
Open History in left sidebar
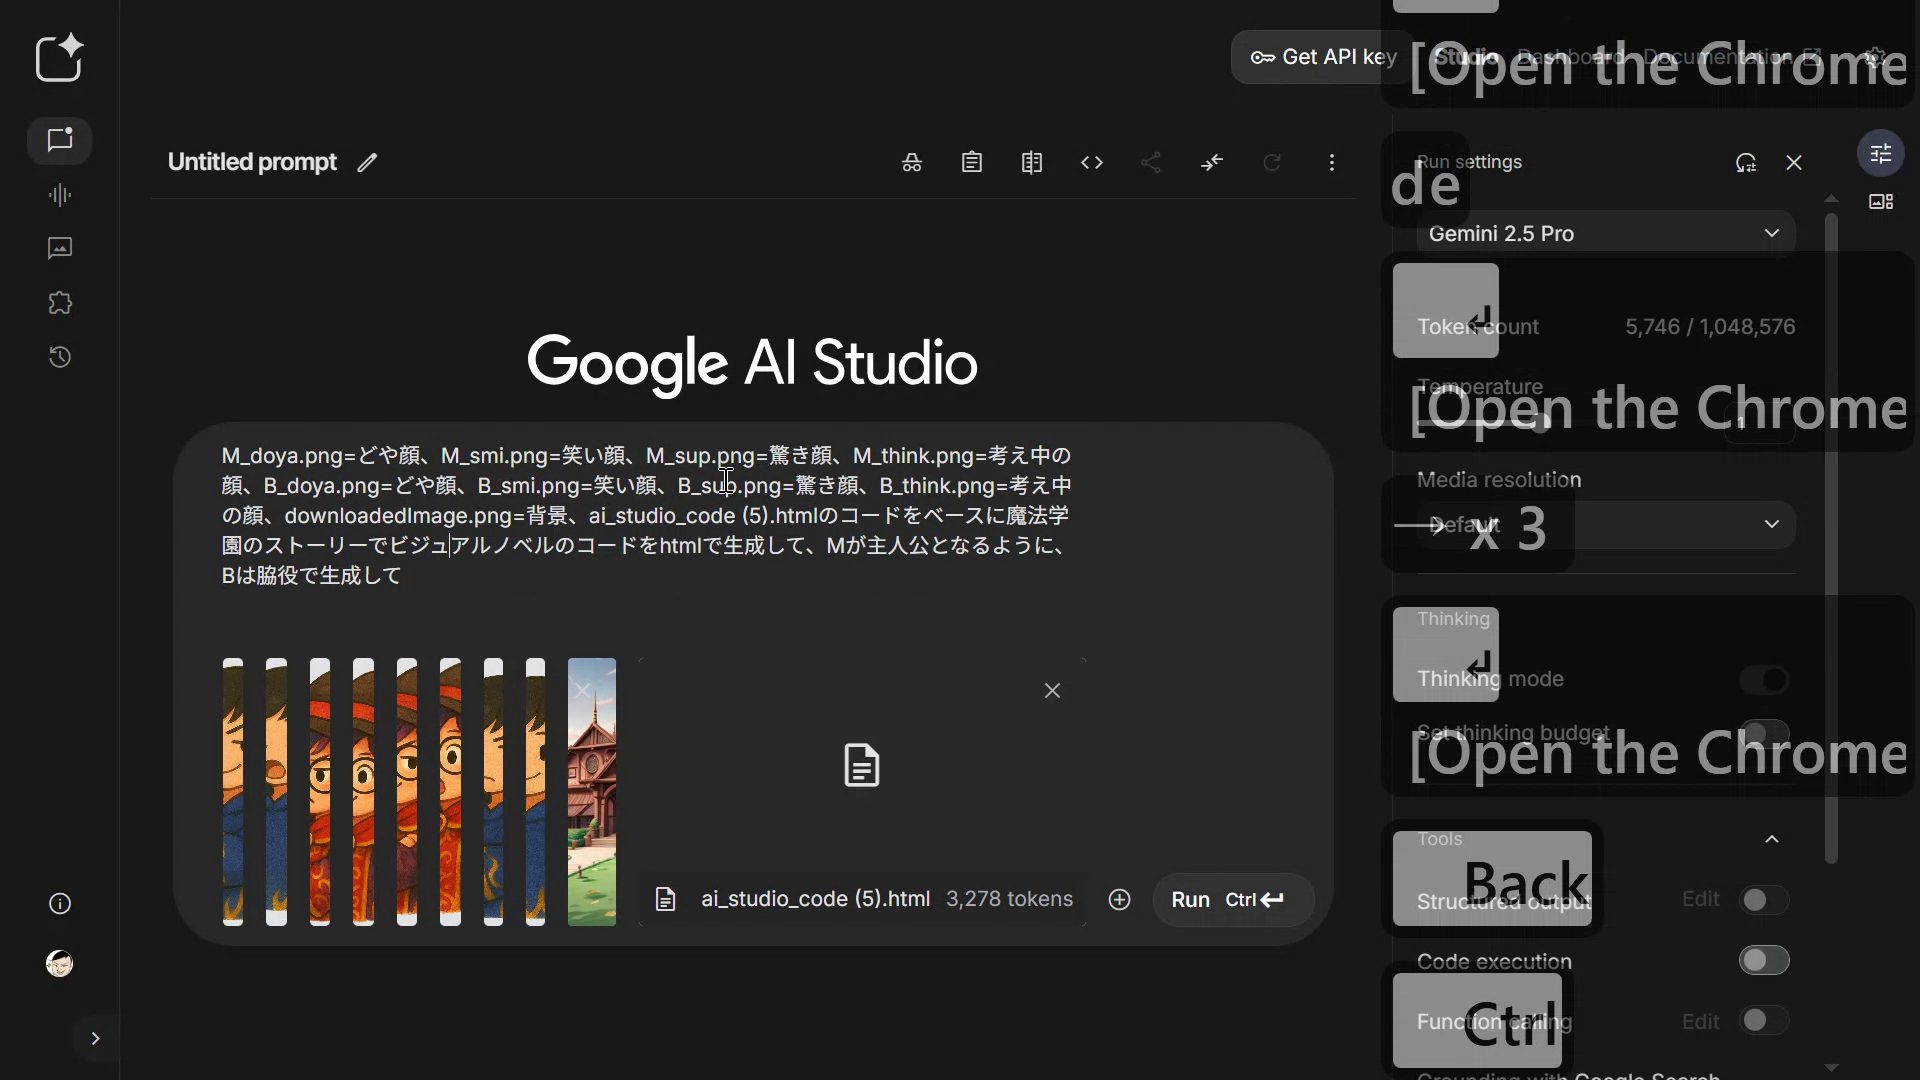coord(60,357)
